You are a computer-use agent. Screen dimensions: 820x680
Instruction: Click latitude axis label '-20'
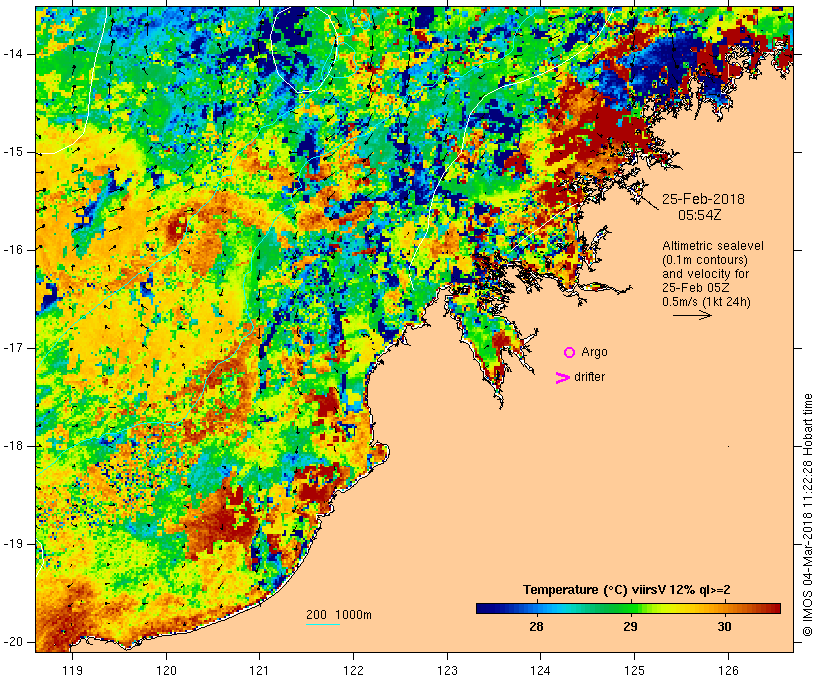point(12,642)
